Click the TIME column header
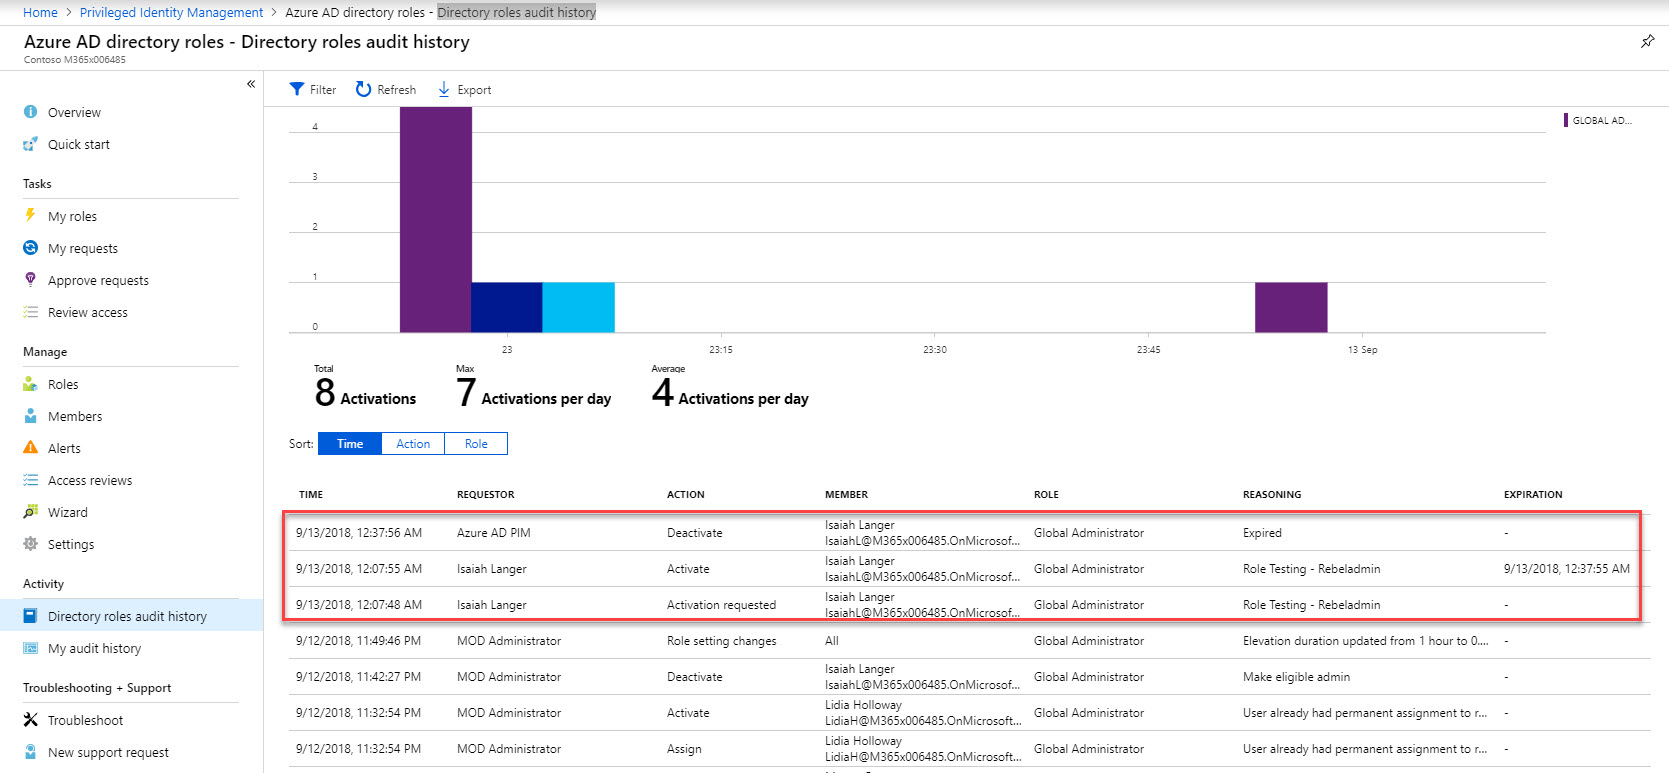Viewport: 1669px width, 773px height. tap(311, 494)
